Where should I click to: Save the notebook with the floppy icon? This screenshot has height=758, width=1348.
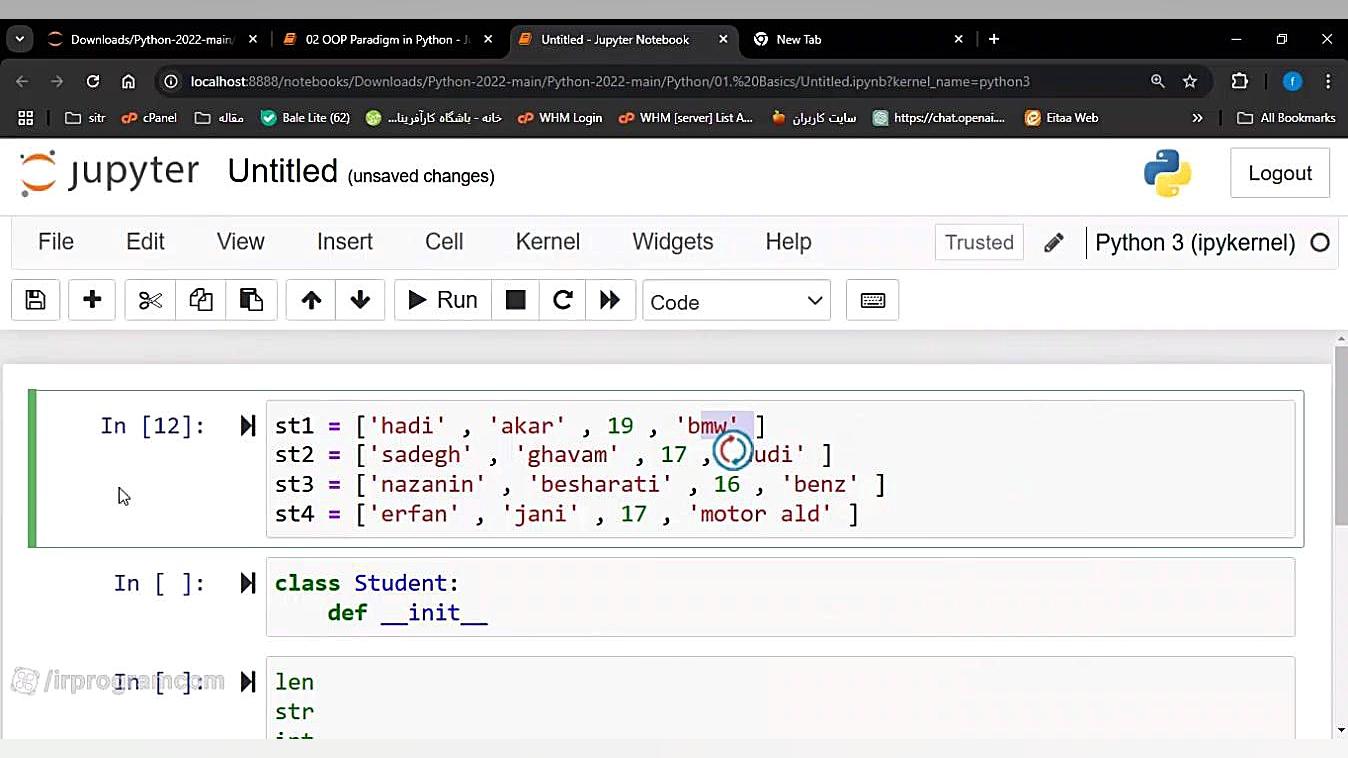pyautogui.click(x=36, y=300)
